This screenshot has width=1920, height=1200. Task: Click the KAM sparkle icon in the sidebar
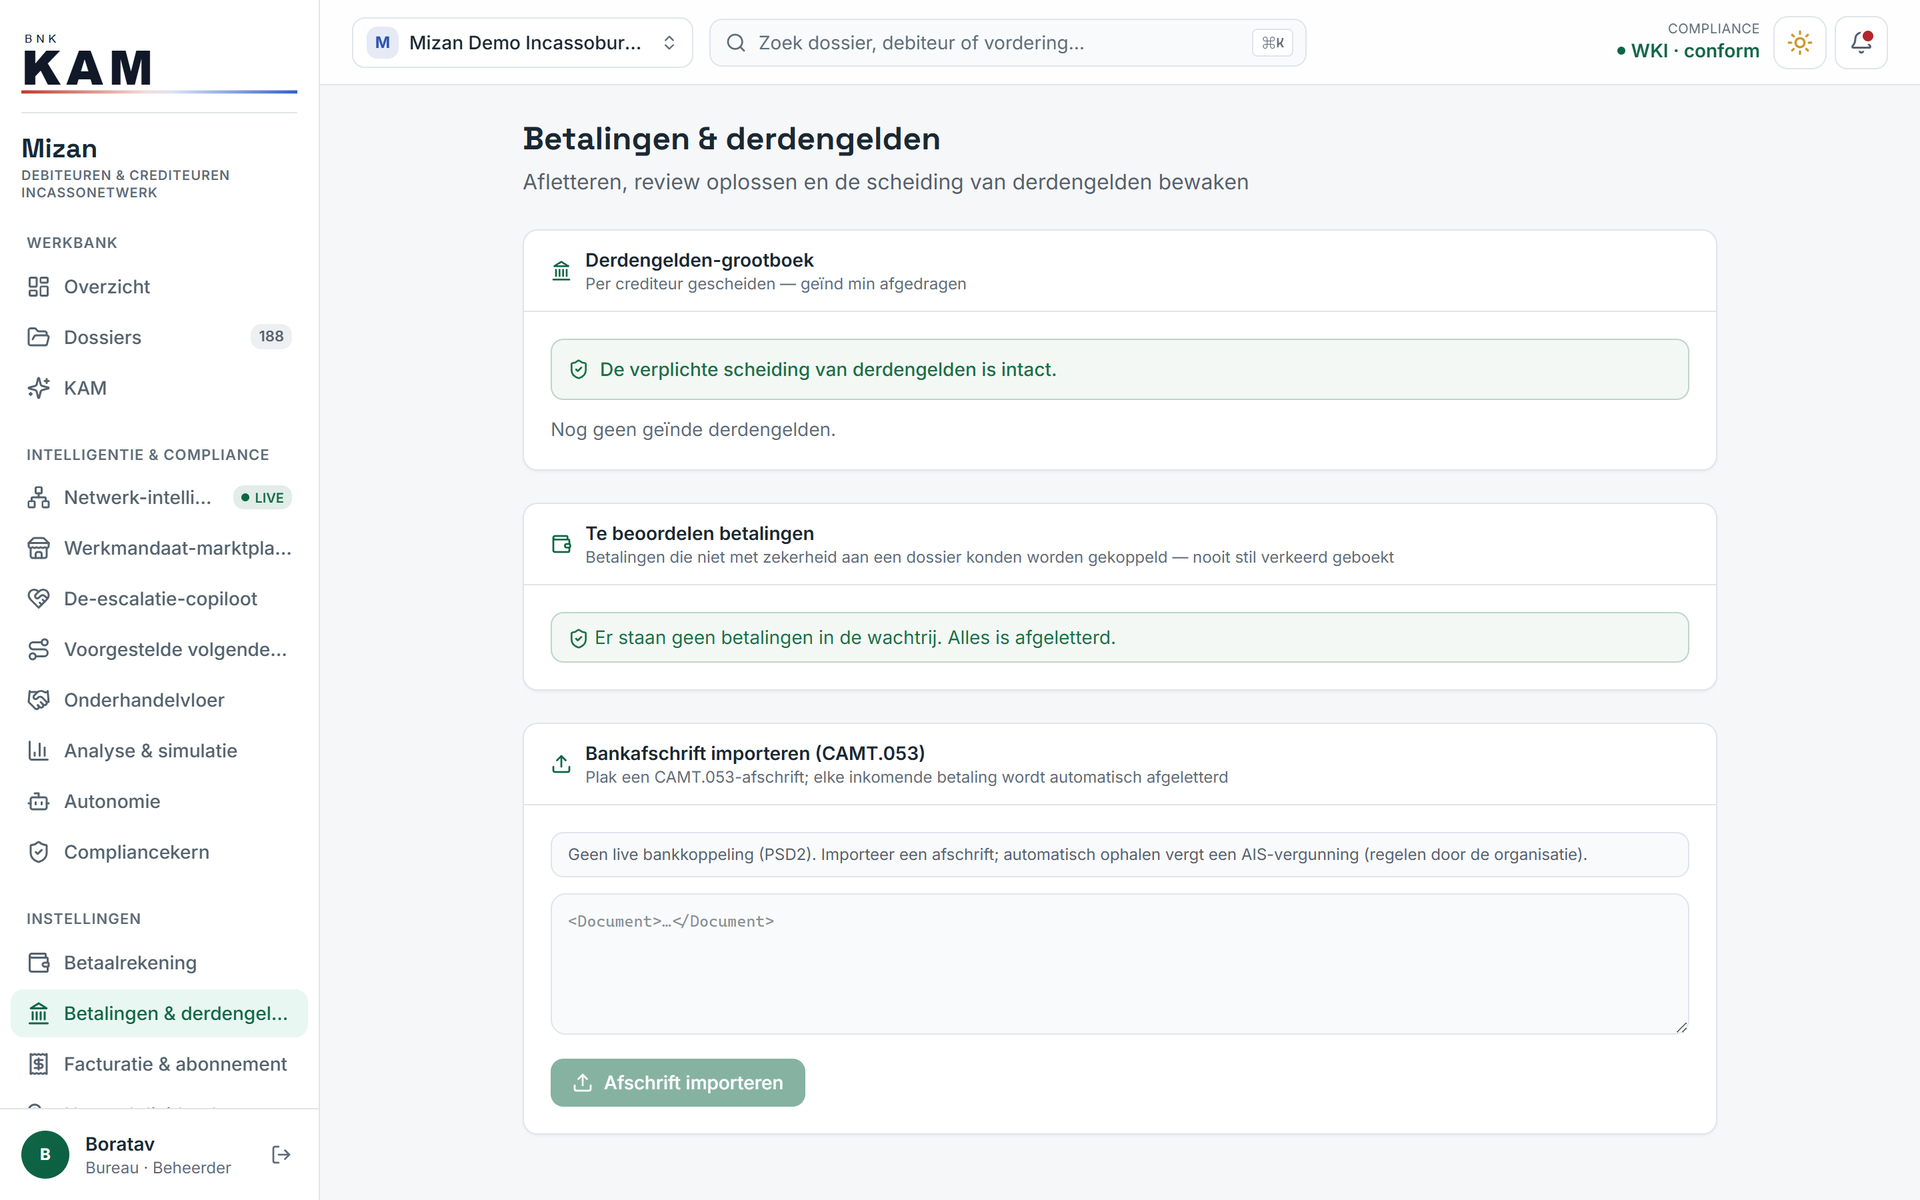39,388
